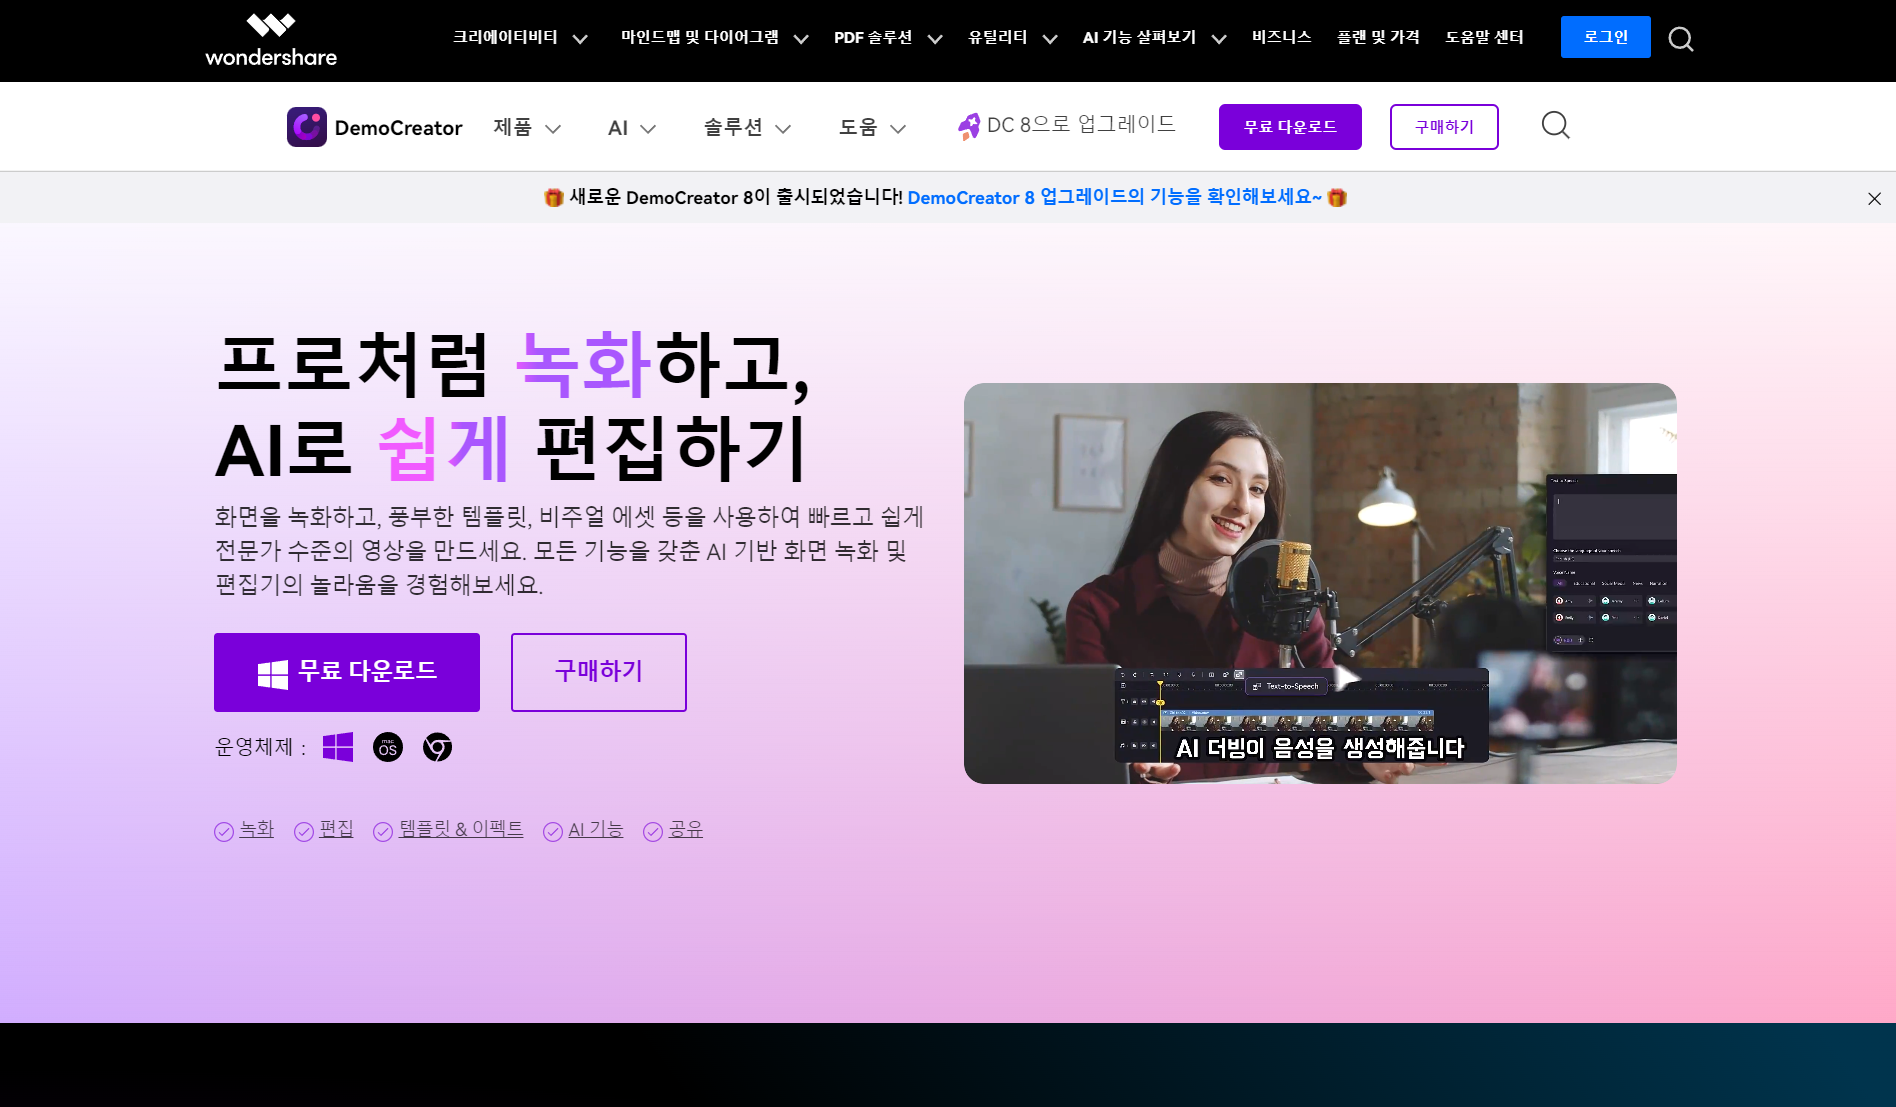This screenshot has width=1896, height=1107.
Task: Select the macOS operating system icon
Action: [x=388, y=747]
